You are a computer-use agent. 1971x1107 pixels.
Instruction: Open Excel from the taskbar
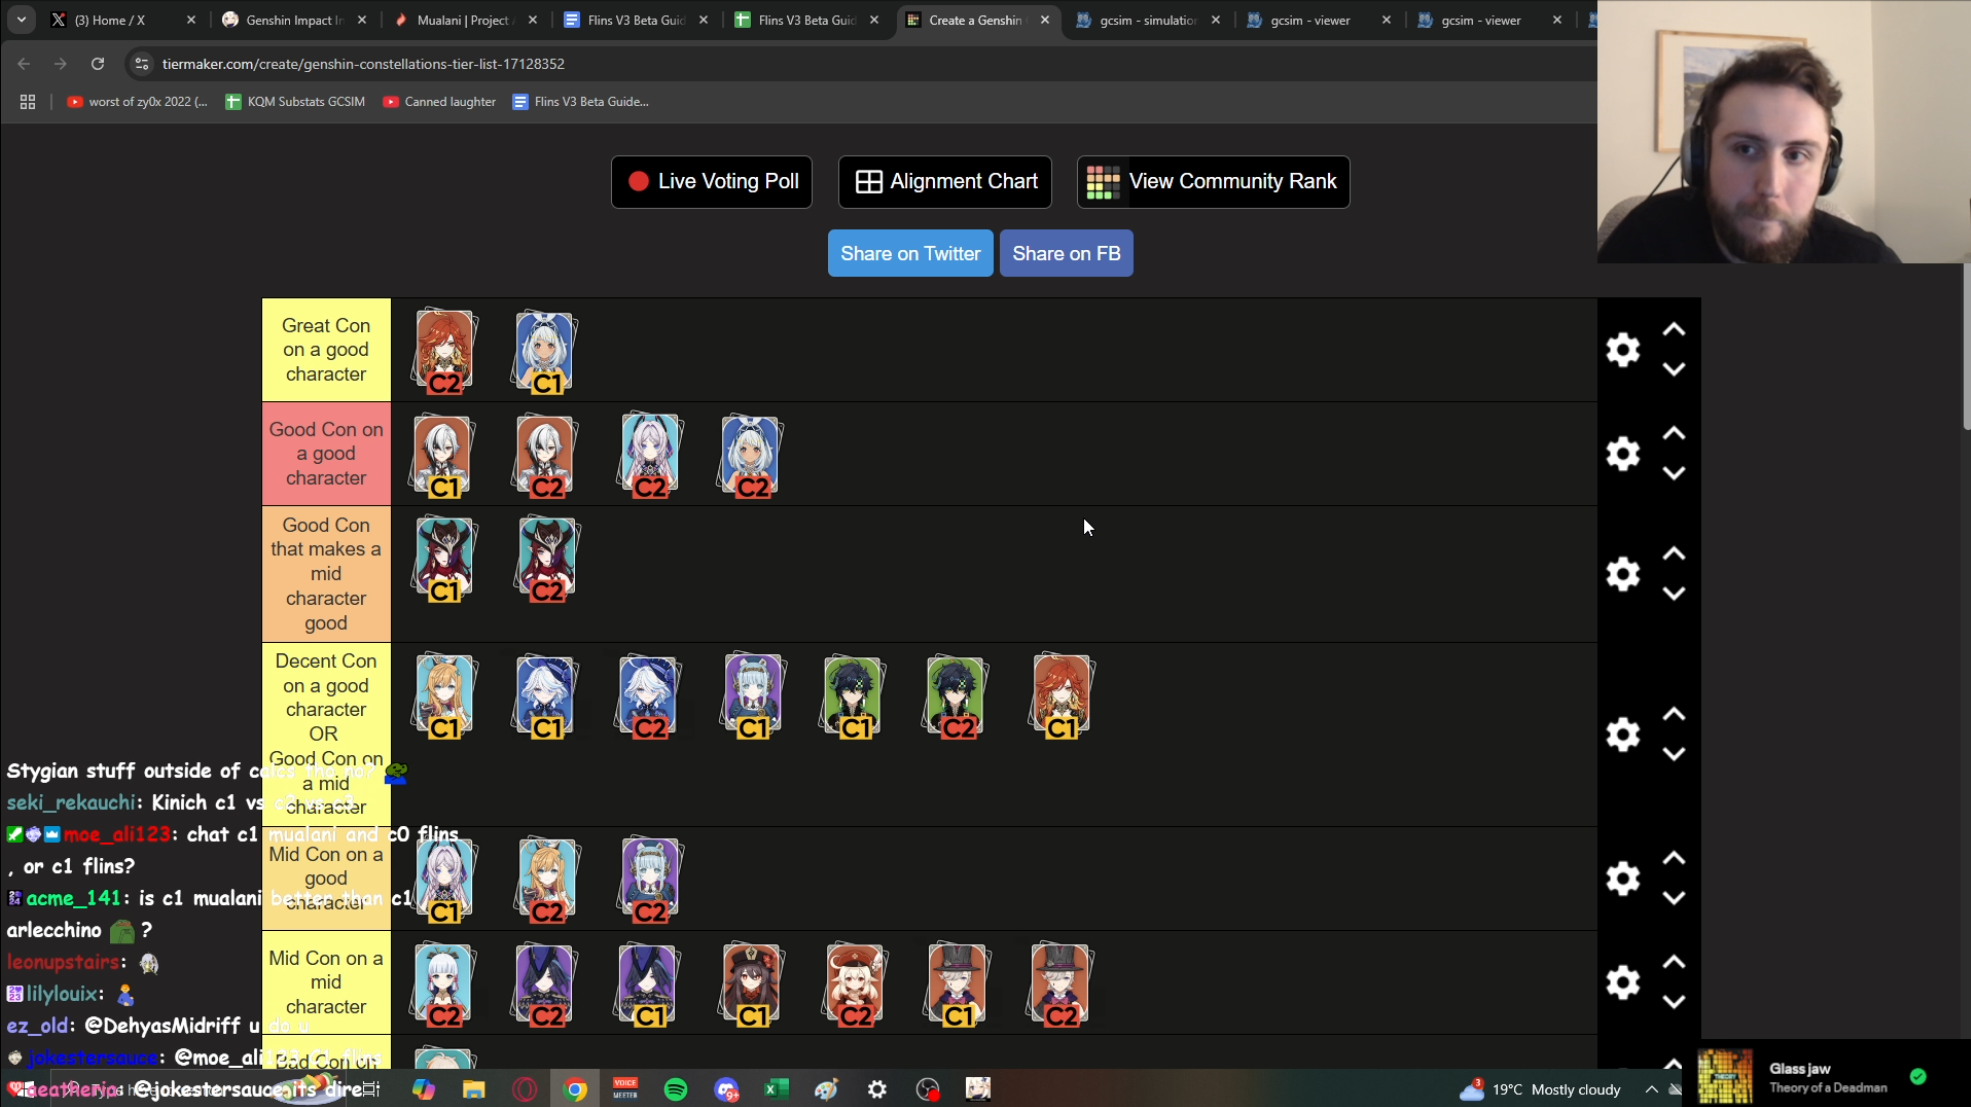click(x=776, y=1089)
